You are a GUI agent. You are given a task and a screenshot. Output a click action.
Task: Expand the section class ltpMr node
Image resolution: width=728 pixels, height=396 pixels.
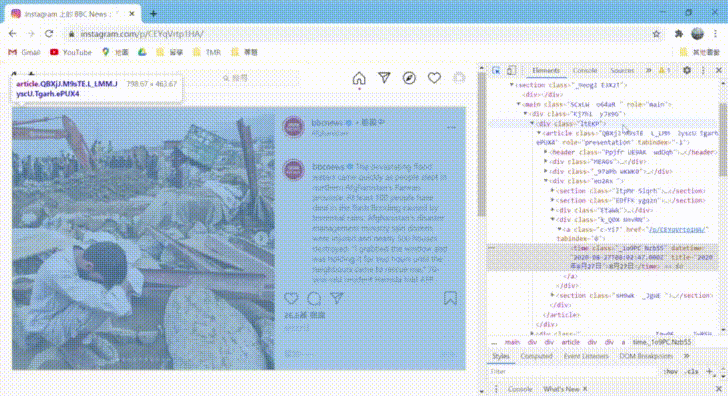pos(552,191)
